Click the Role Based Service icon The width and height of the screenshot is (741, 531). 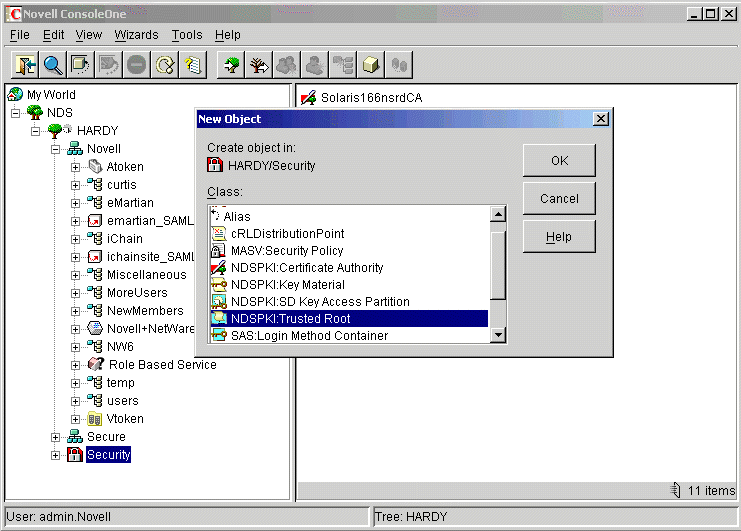point(96,364)
